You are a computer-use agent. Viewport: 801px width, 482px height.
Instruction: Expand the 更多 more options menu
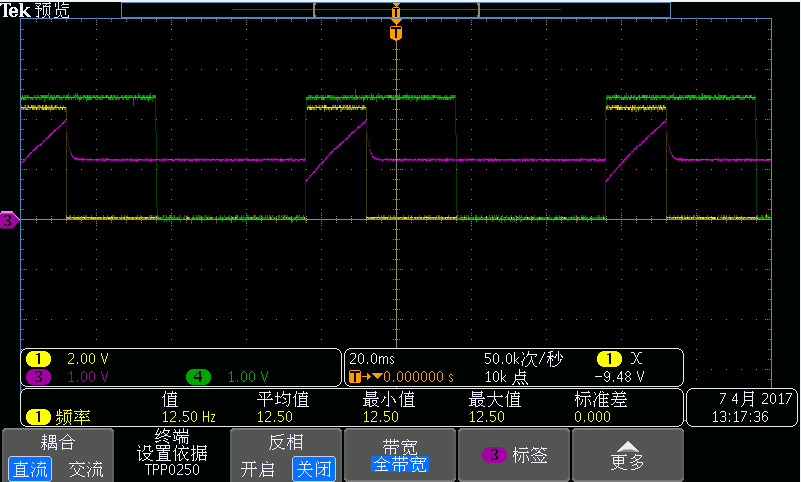pos(627,454)
